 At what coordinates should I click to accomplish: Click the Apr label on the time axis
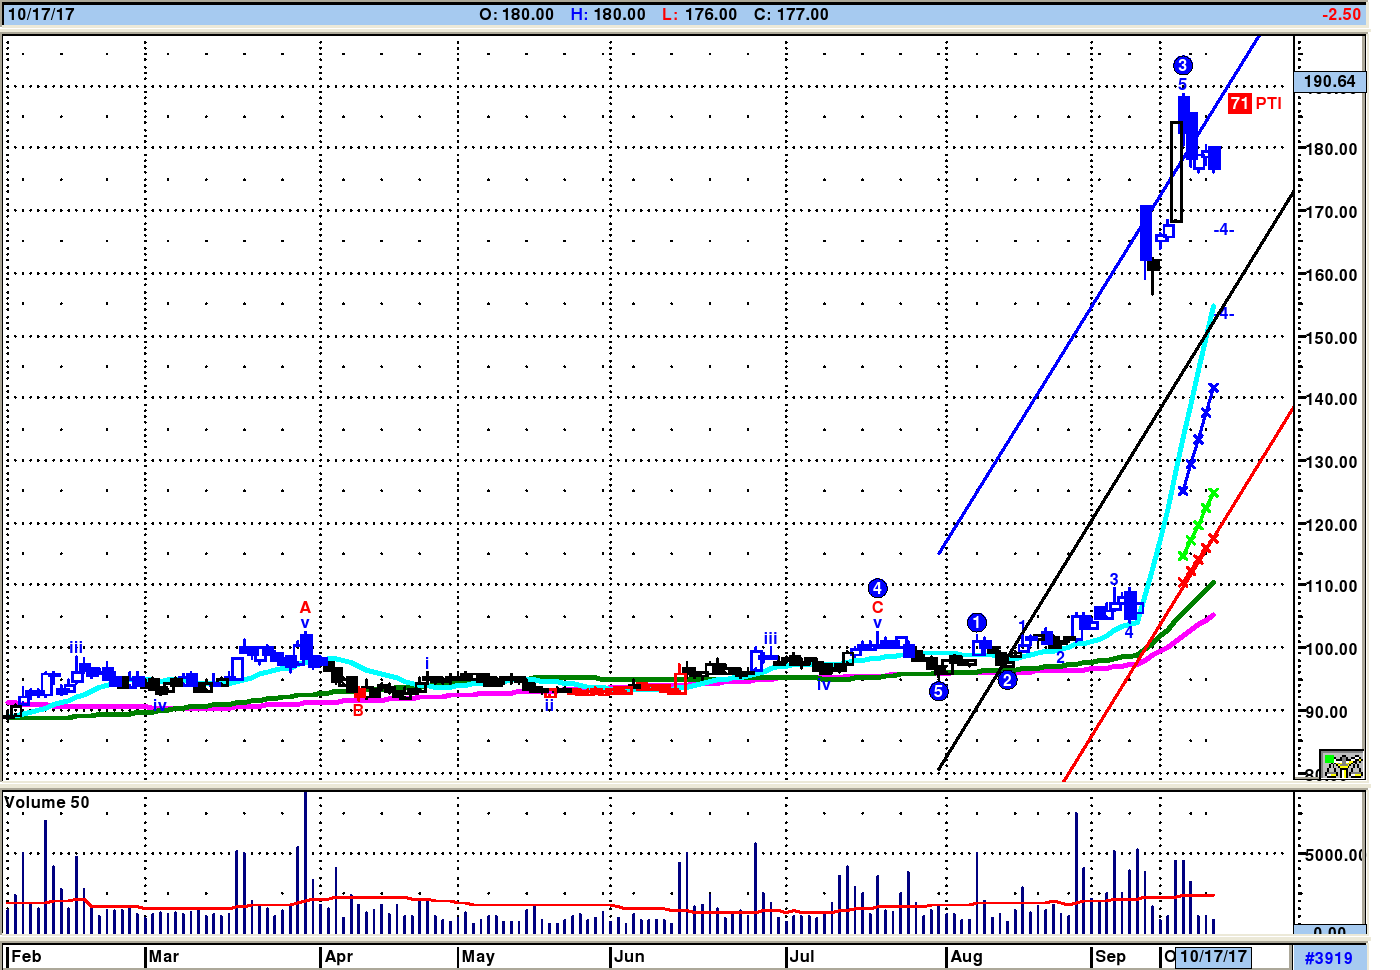pos(339,956)
